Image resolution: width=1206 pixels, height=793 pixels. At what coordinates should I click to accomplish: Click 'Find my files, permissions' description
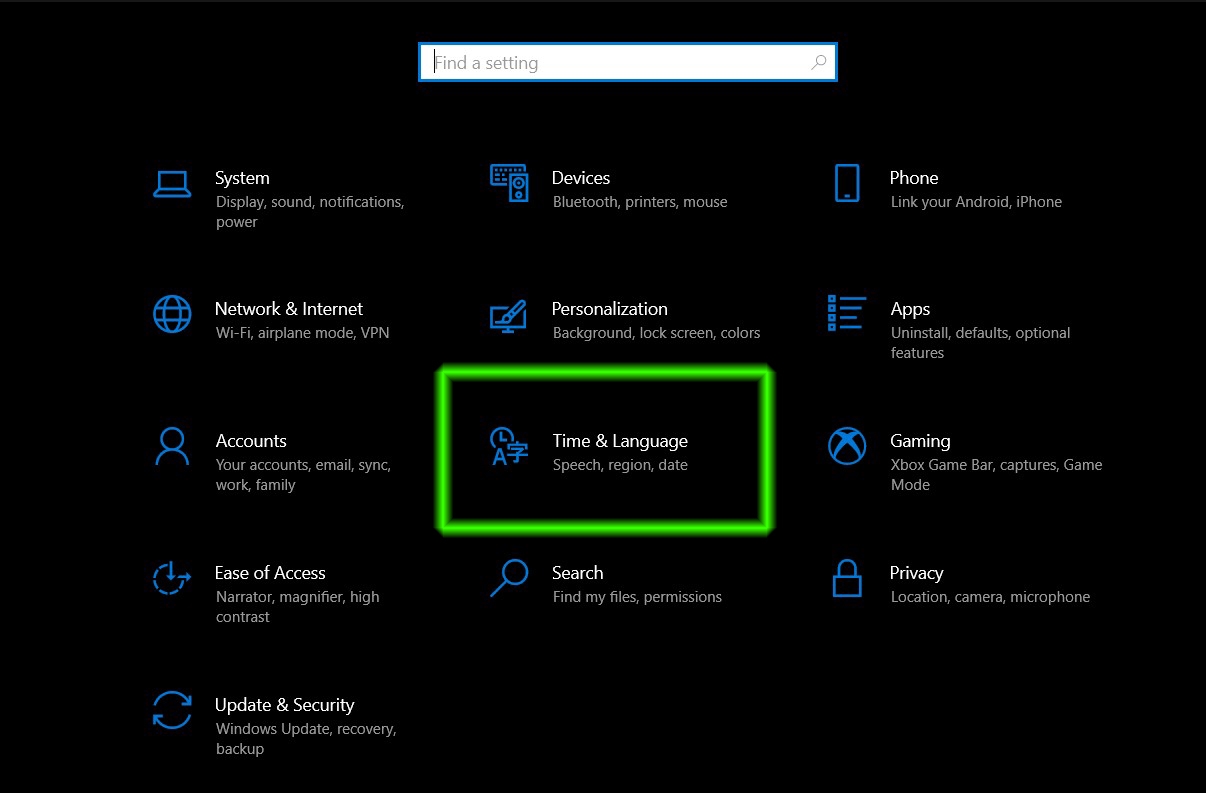(637, 597)
